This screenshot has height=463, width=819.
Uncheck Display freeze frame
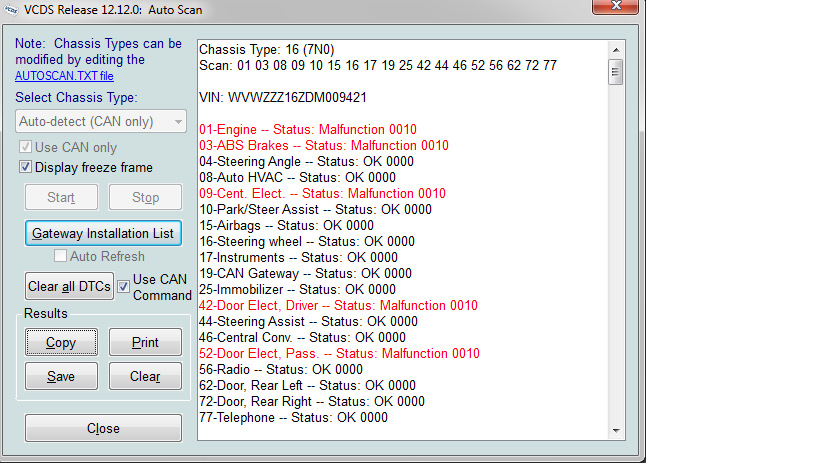(25, 167)
